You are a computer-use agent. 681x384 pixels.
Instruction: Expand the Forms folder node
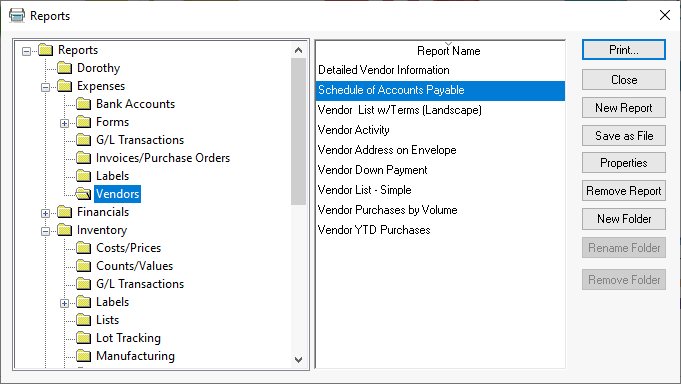pos(64,123)
